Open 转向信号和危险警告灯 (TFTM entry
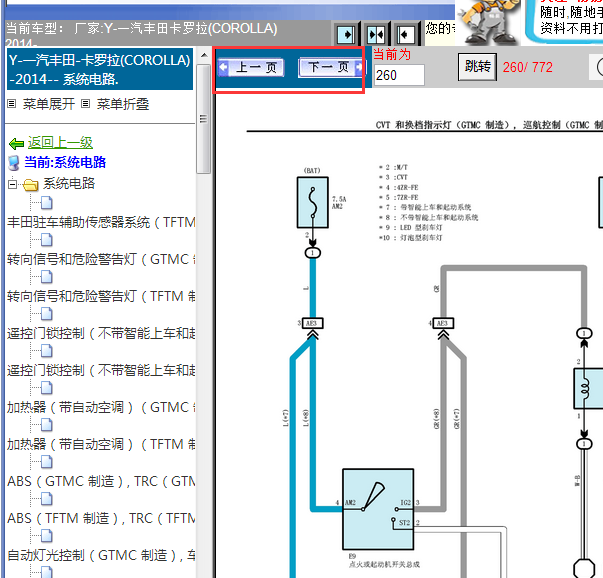This screenshot has height=578, width=603. (x=101, y=296)
